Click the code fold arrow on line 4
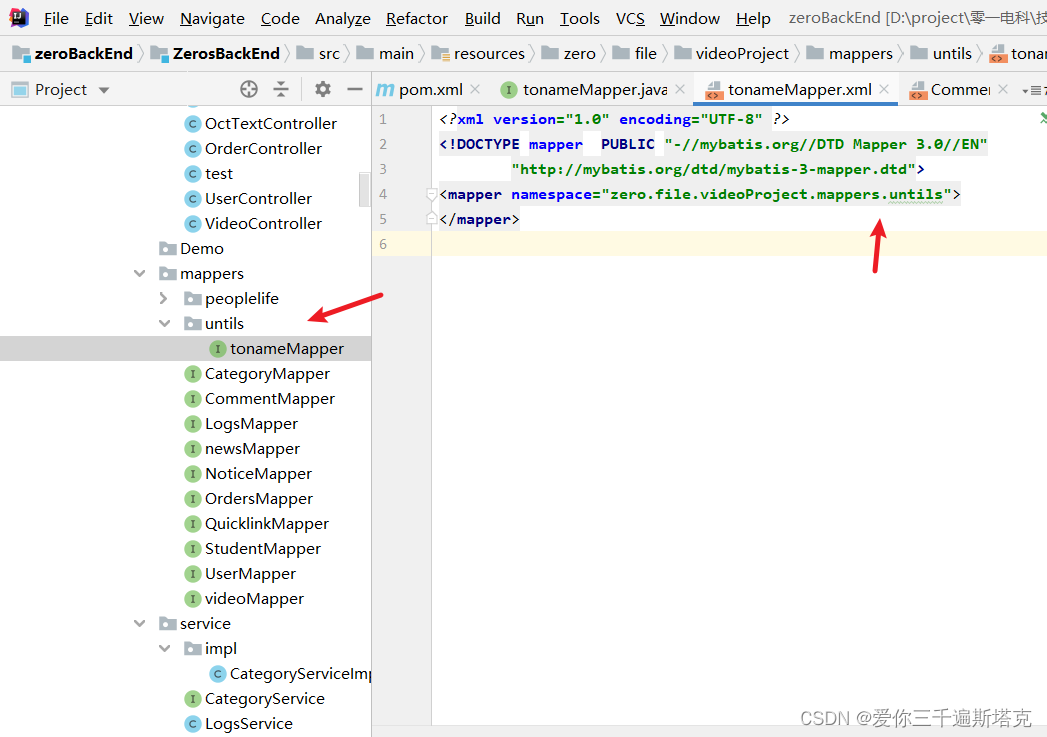 pyautogui.click(x=430, y=194)
